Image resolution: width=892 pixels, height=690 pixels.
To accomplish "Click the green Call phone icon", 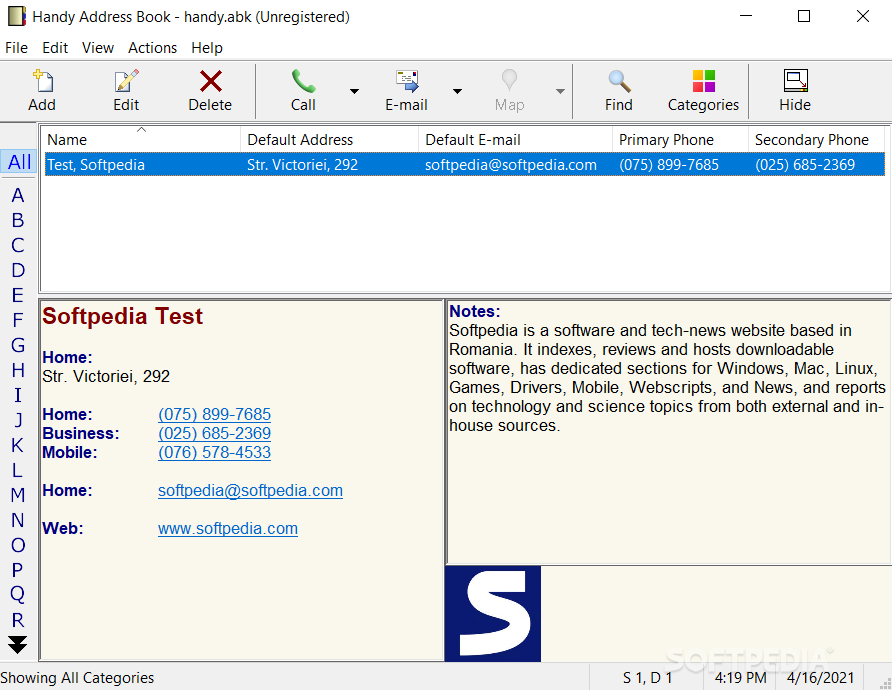I will pyautogui.click(x=303, y=81).
